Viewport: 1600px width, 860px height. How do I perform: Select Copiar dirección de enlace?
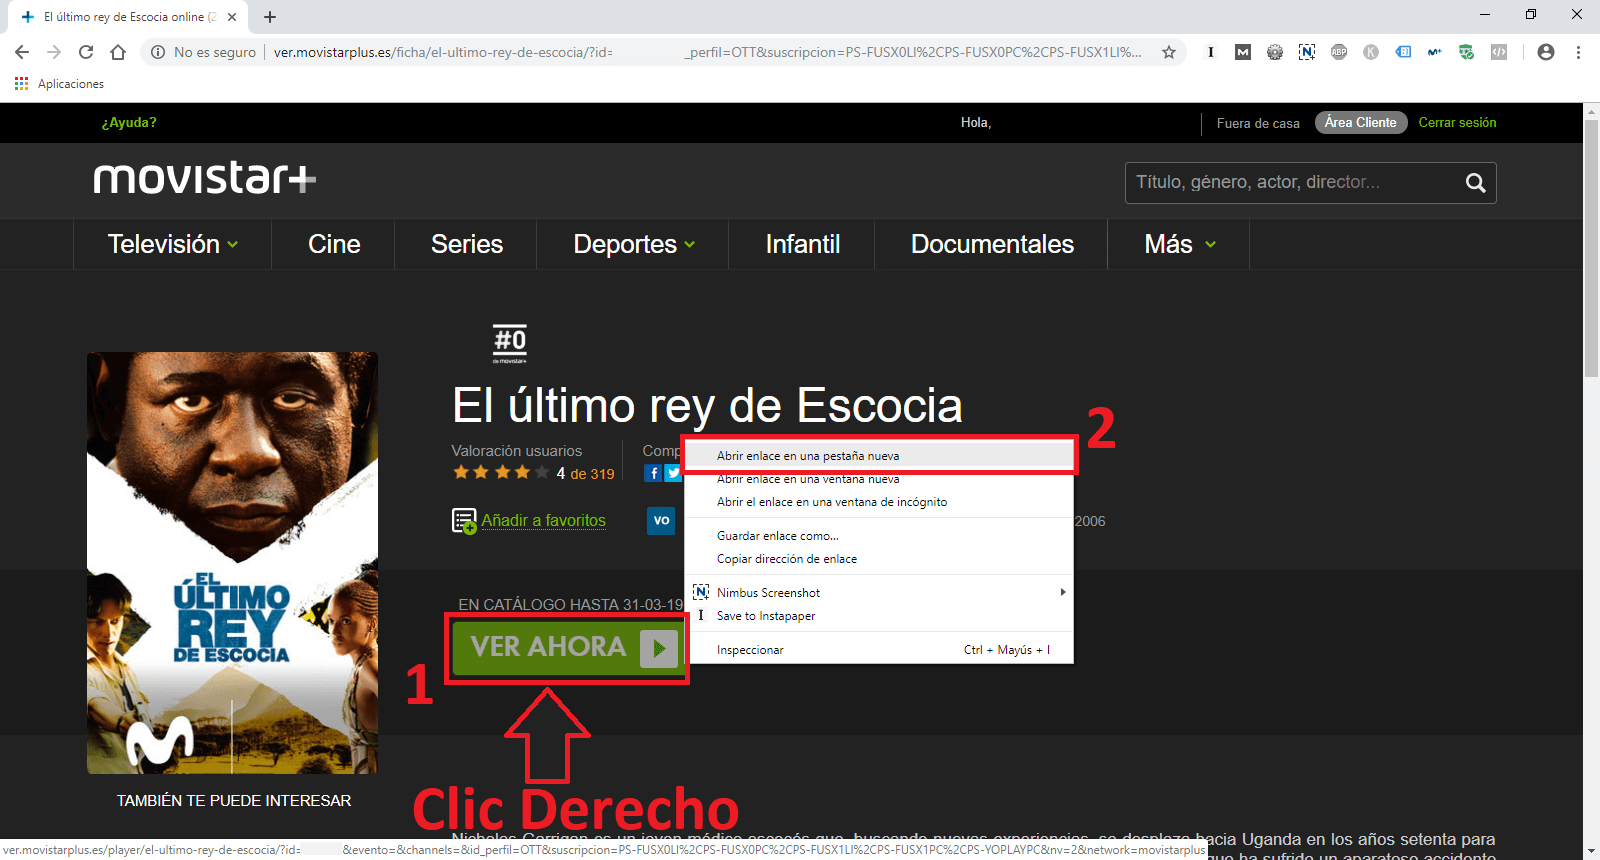(x=879, y=559)
